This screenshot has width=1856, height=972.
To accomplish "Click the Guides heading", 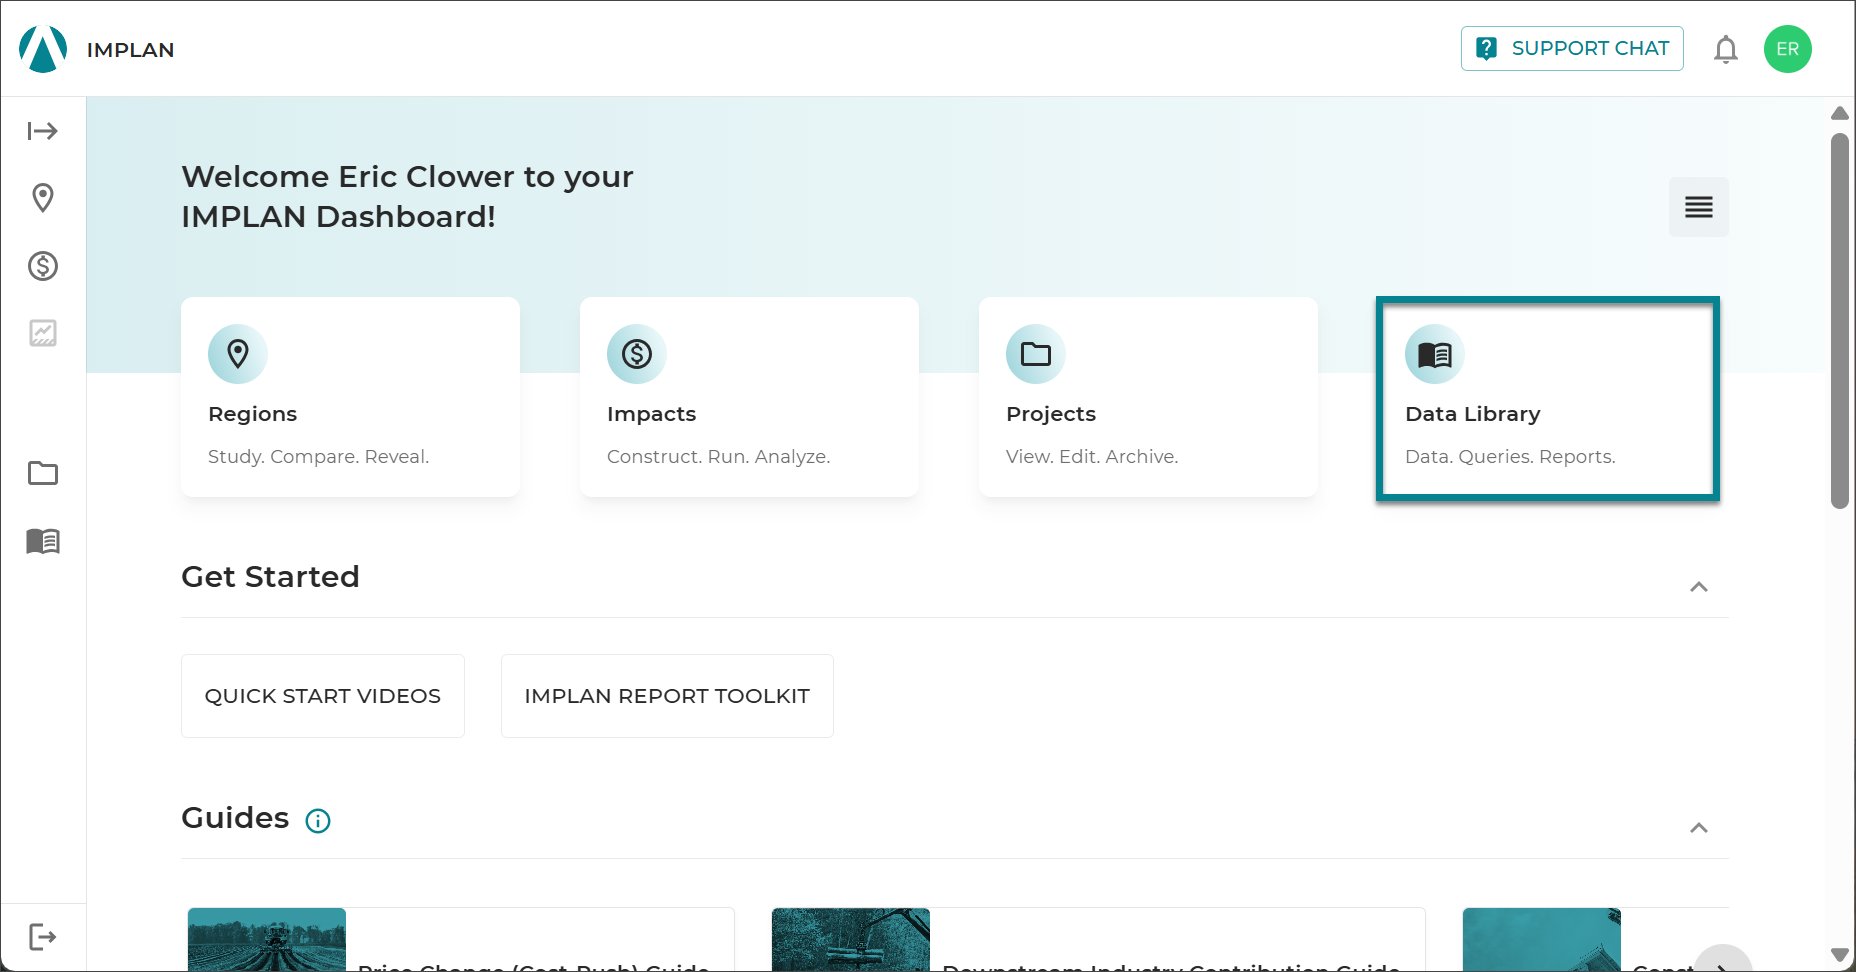I will point(235,818).
